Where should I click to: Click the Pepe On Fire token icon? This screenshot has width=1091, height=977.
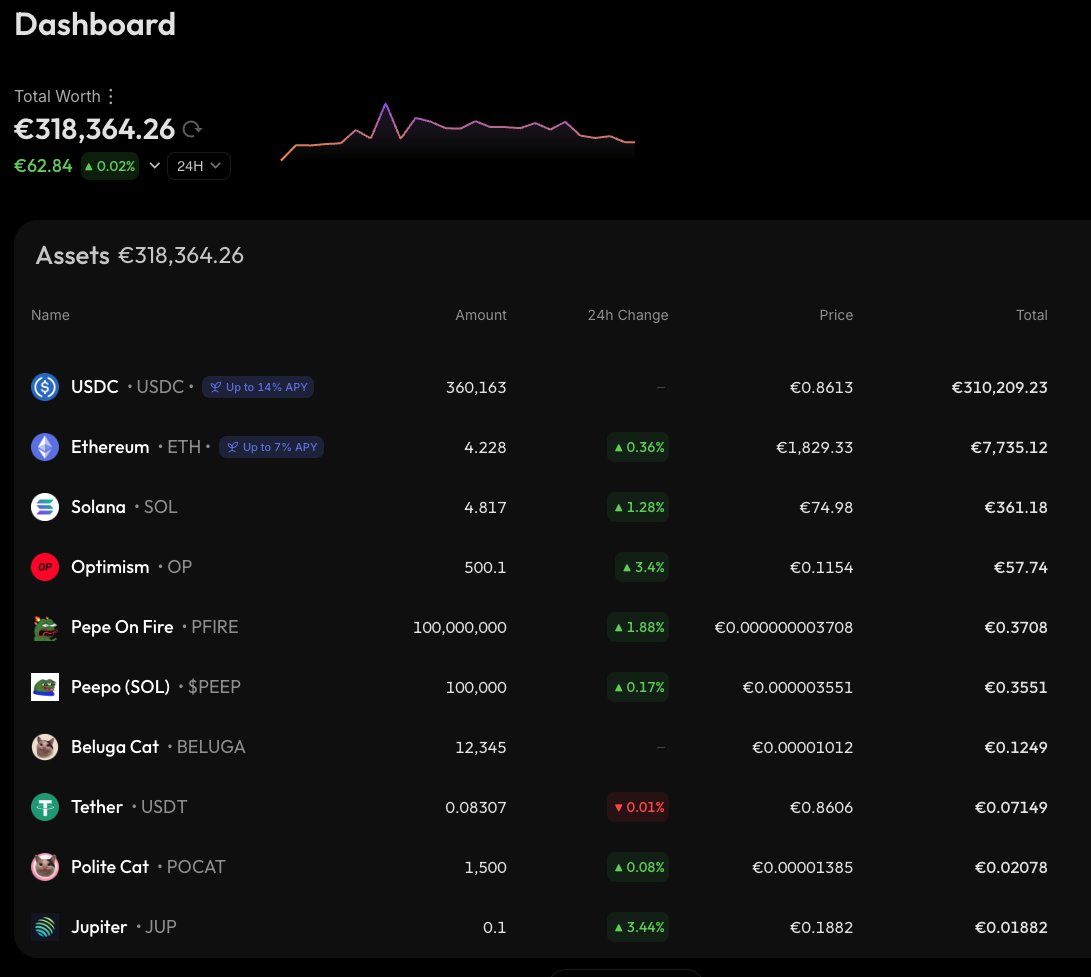[45, 627]
